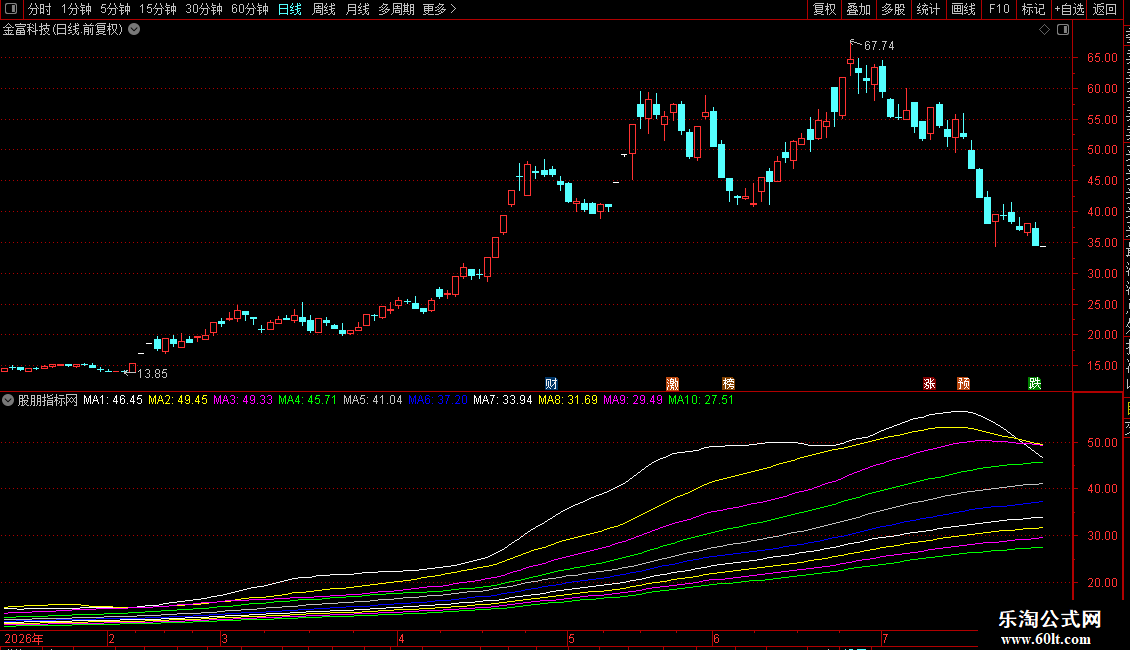The height and width of the screenshot is (650, 1130).
Task: Toggle the side panel icon near price axis
Action: [1063, 30]
